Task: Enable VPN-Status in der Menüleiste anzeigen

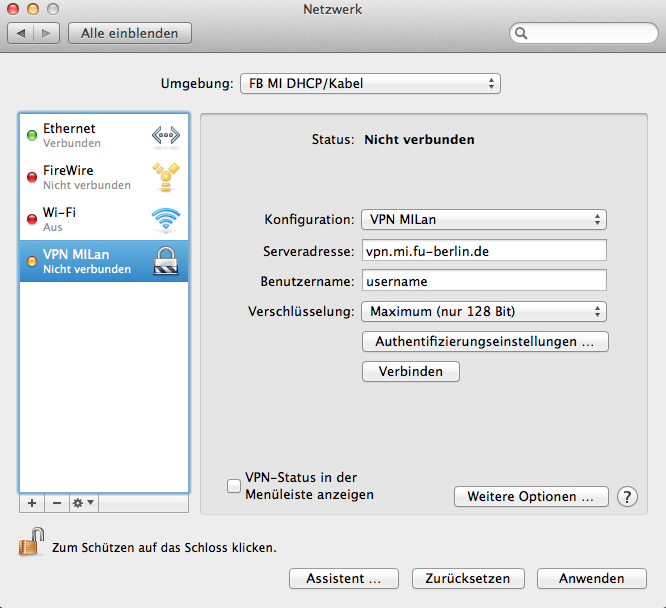Action: pyautogui.click(x=234, y=487)
